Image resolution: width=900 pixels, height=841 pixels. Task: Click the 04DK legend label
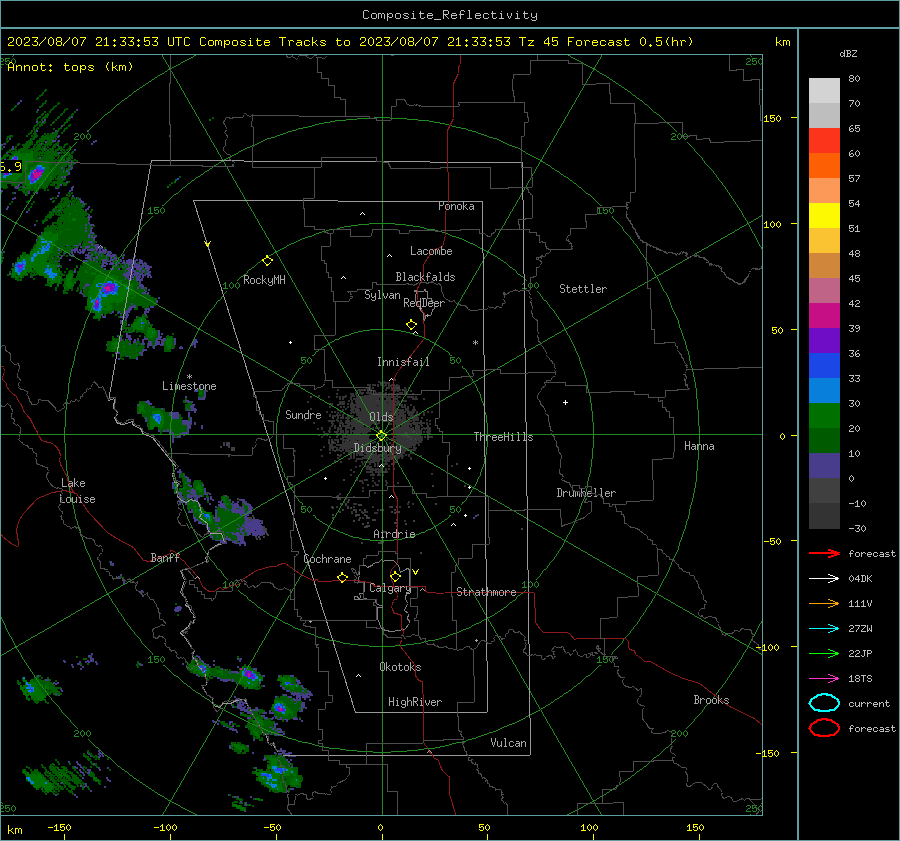[x=860, y=579]
